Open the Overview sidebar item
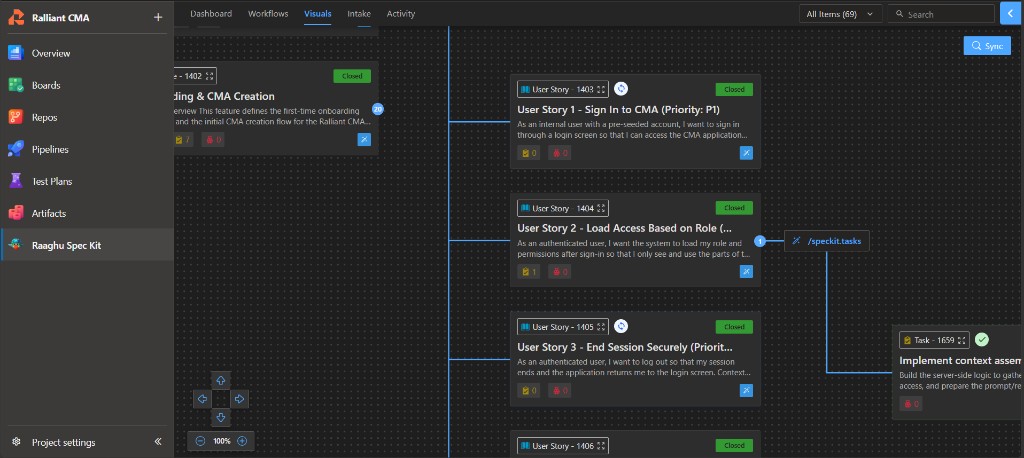 [x=87, y=54]
